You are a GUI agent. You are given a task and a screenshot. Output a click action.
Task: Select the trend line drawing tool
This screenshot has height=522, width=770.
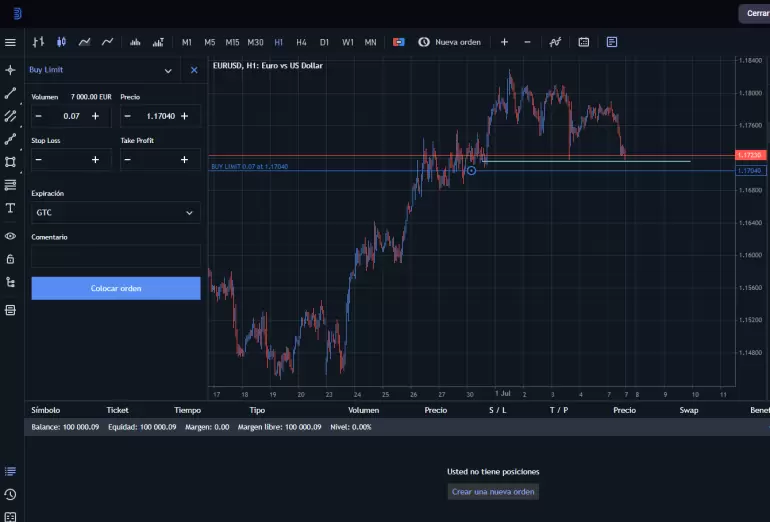[x=10, y=93]
